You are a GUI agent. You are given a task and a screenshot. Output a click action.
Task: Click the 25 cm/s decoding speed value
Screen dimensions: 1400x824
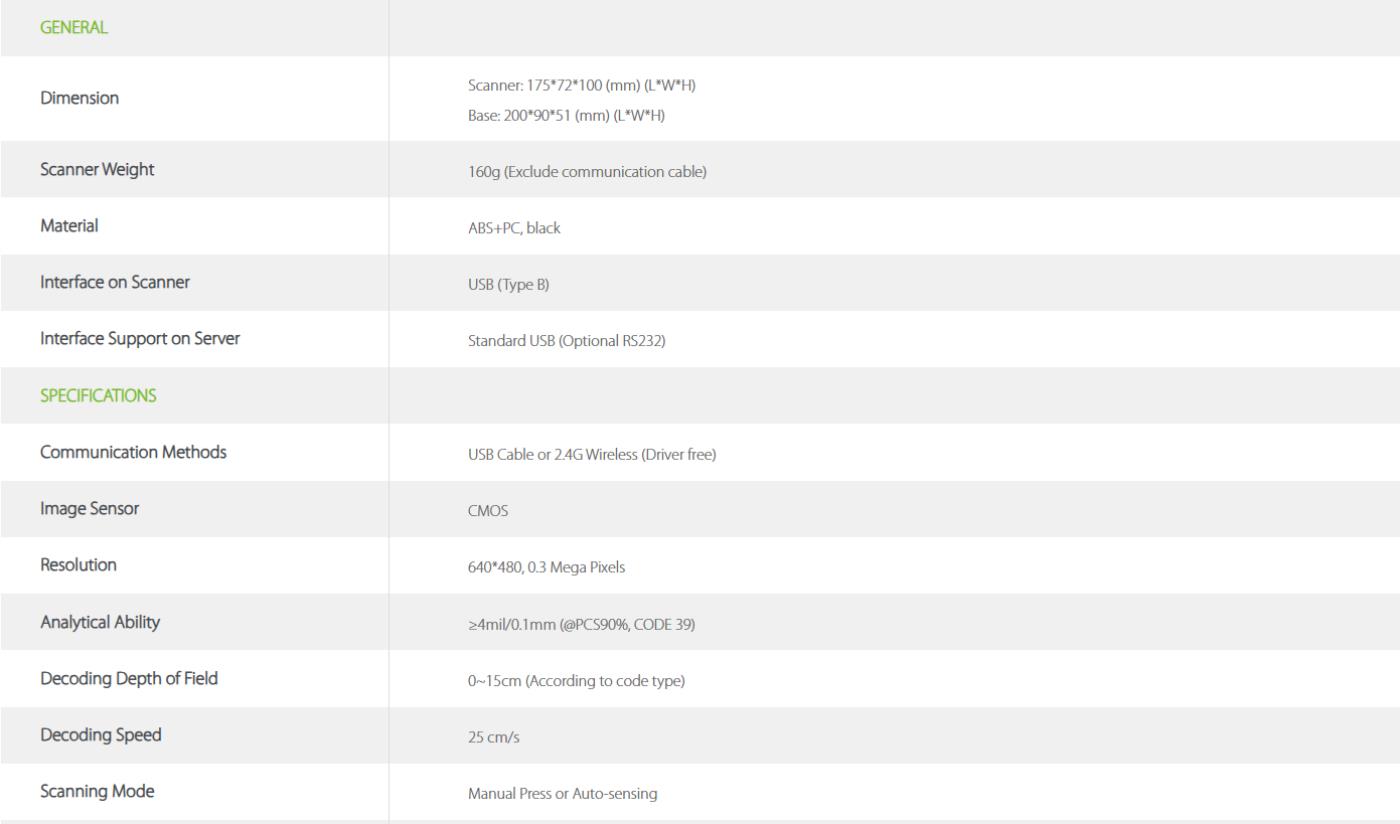point(494,737)
